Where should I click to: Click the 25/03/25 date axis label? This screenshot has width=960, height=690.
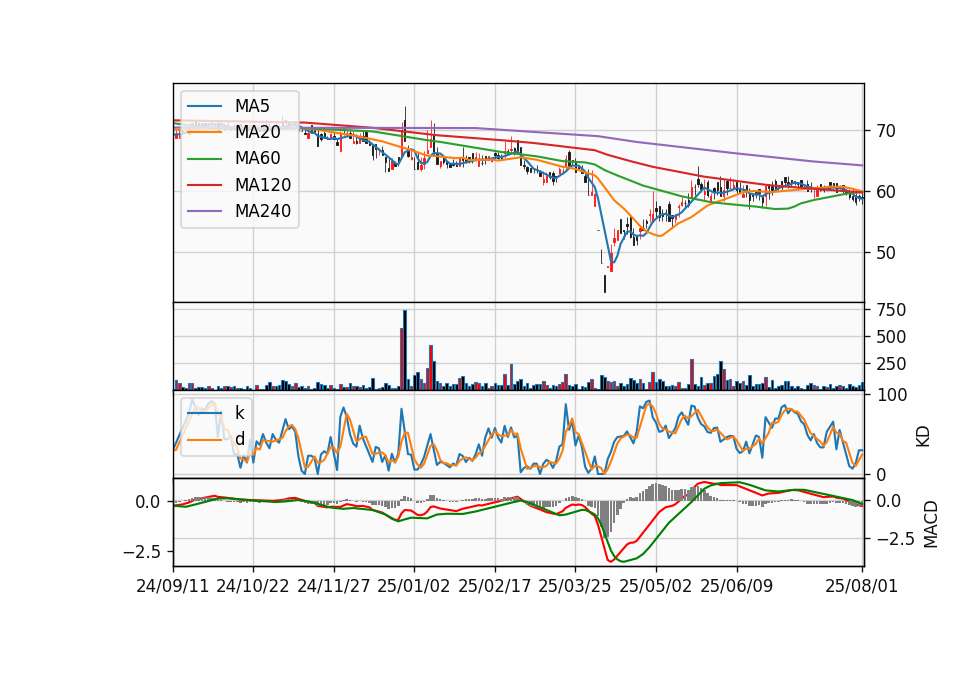pyautogui.click(x=574, y=586)
